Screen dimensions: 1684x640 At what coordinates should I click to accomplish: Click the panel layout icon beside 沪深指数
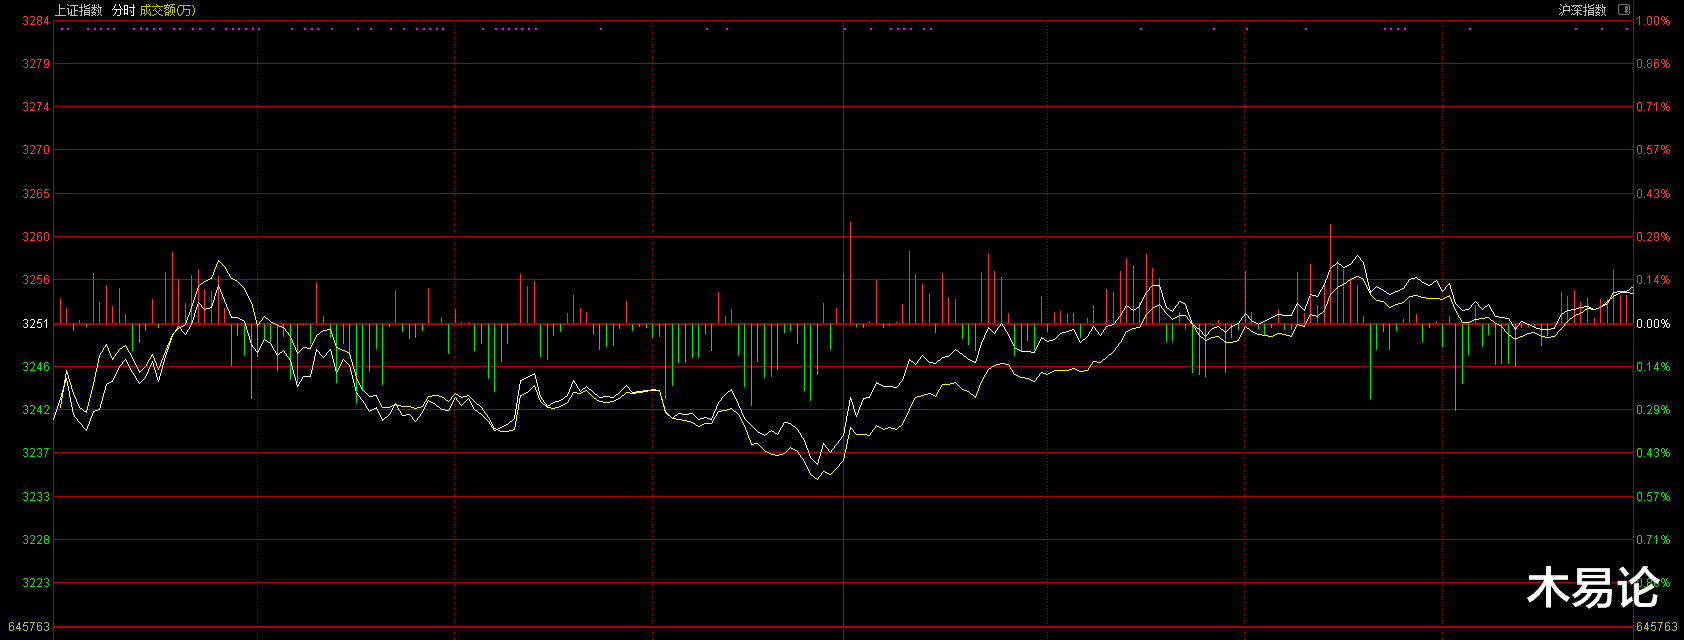pyautogui.click(x=1624, y=10)
